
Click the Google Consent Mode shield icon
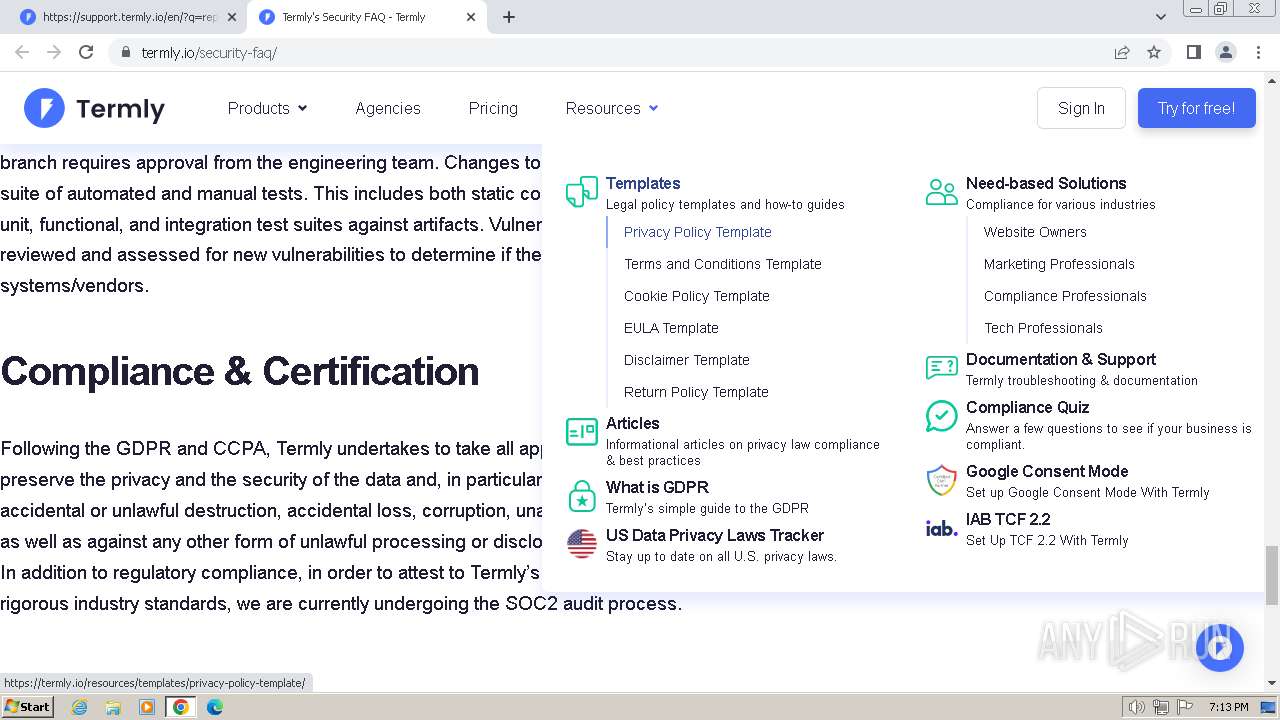942,479
